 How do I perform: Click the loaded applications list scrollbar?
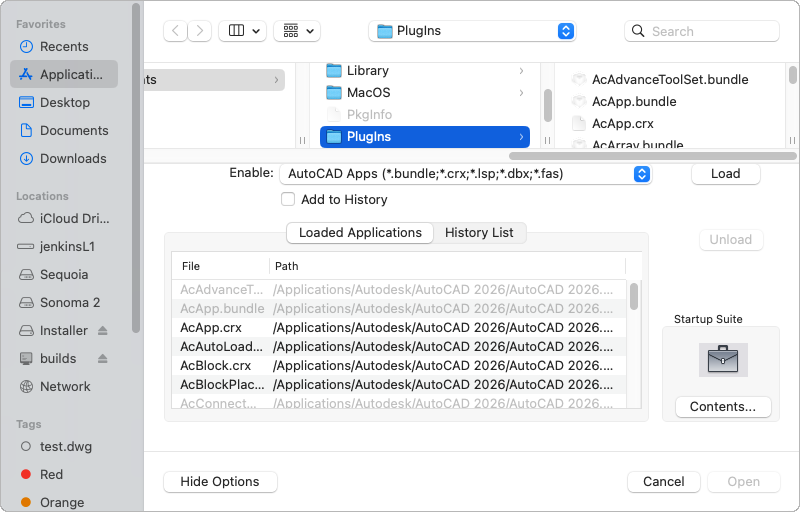(x=634, y=297)
